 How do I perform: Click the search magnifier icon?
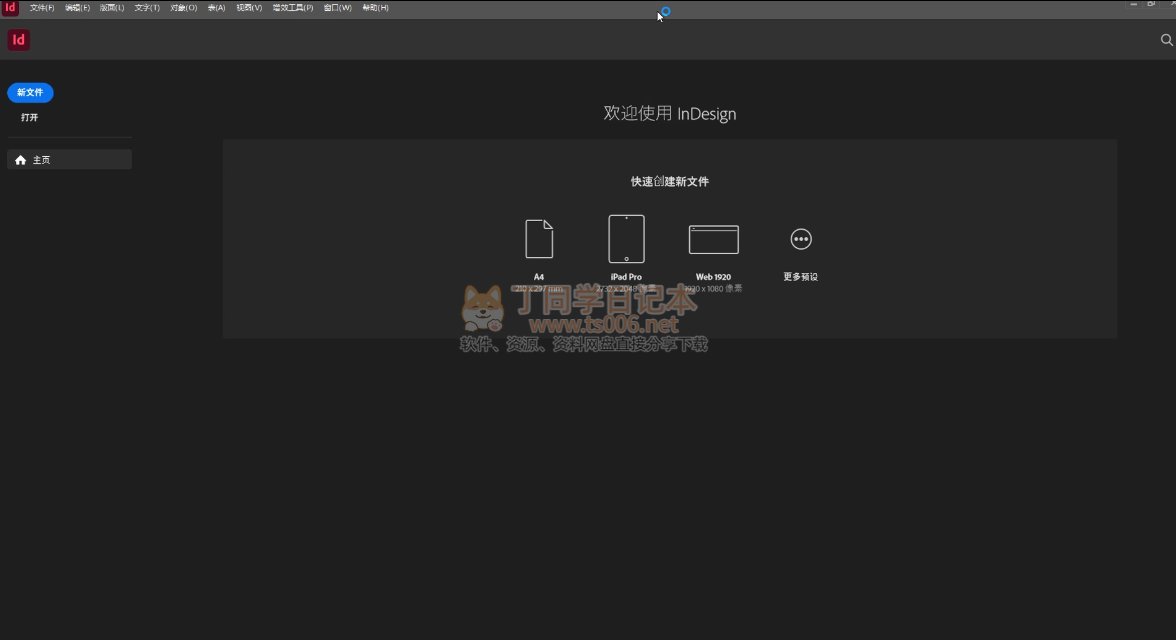(x=1166, y=40)
